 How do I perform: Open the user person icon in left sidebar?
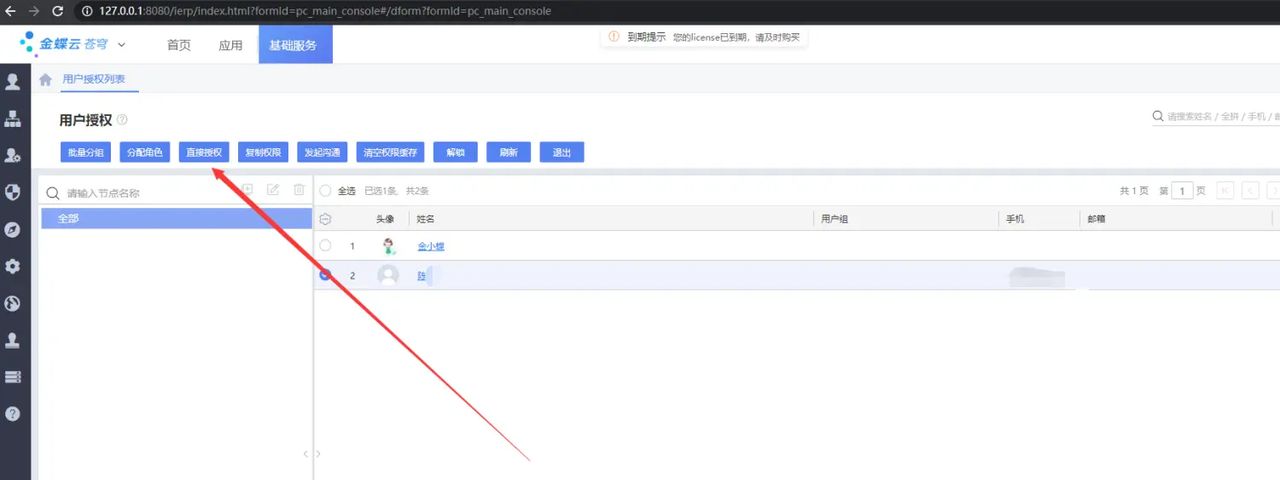pos(13,82)
